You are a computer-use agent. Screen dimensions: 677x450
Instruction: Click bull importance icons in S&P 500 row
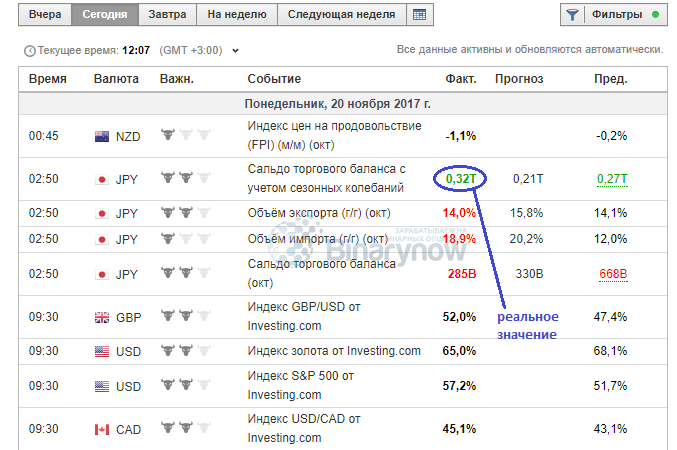click(x=186, y=384)
